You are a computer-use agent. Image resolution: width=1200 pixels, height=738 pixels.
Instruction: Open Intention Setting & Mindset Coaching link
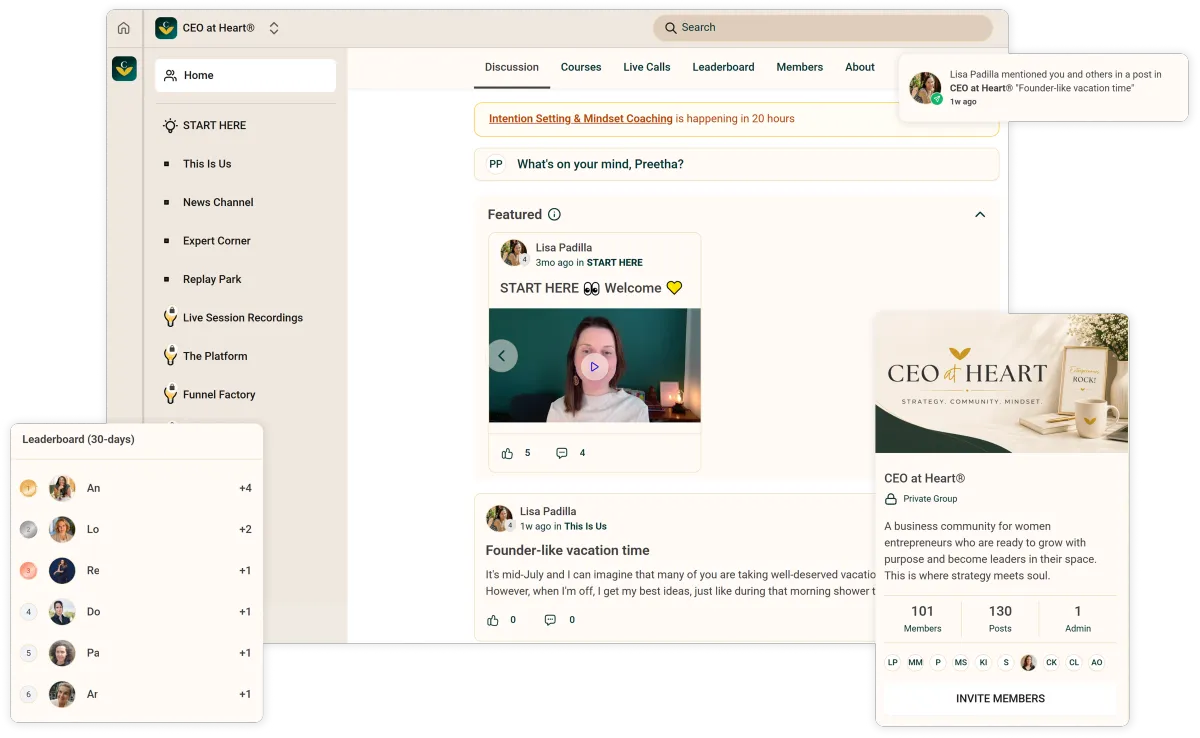[581, 118]
